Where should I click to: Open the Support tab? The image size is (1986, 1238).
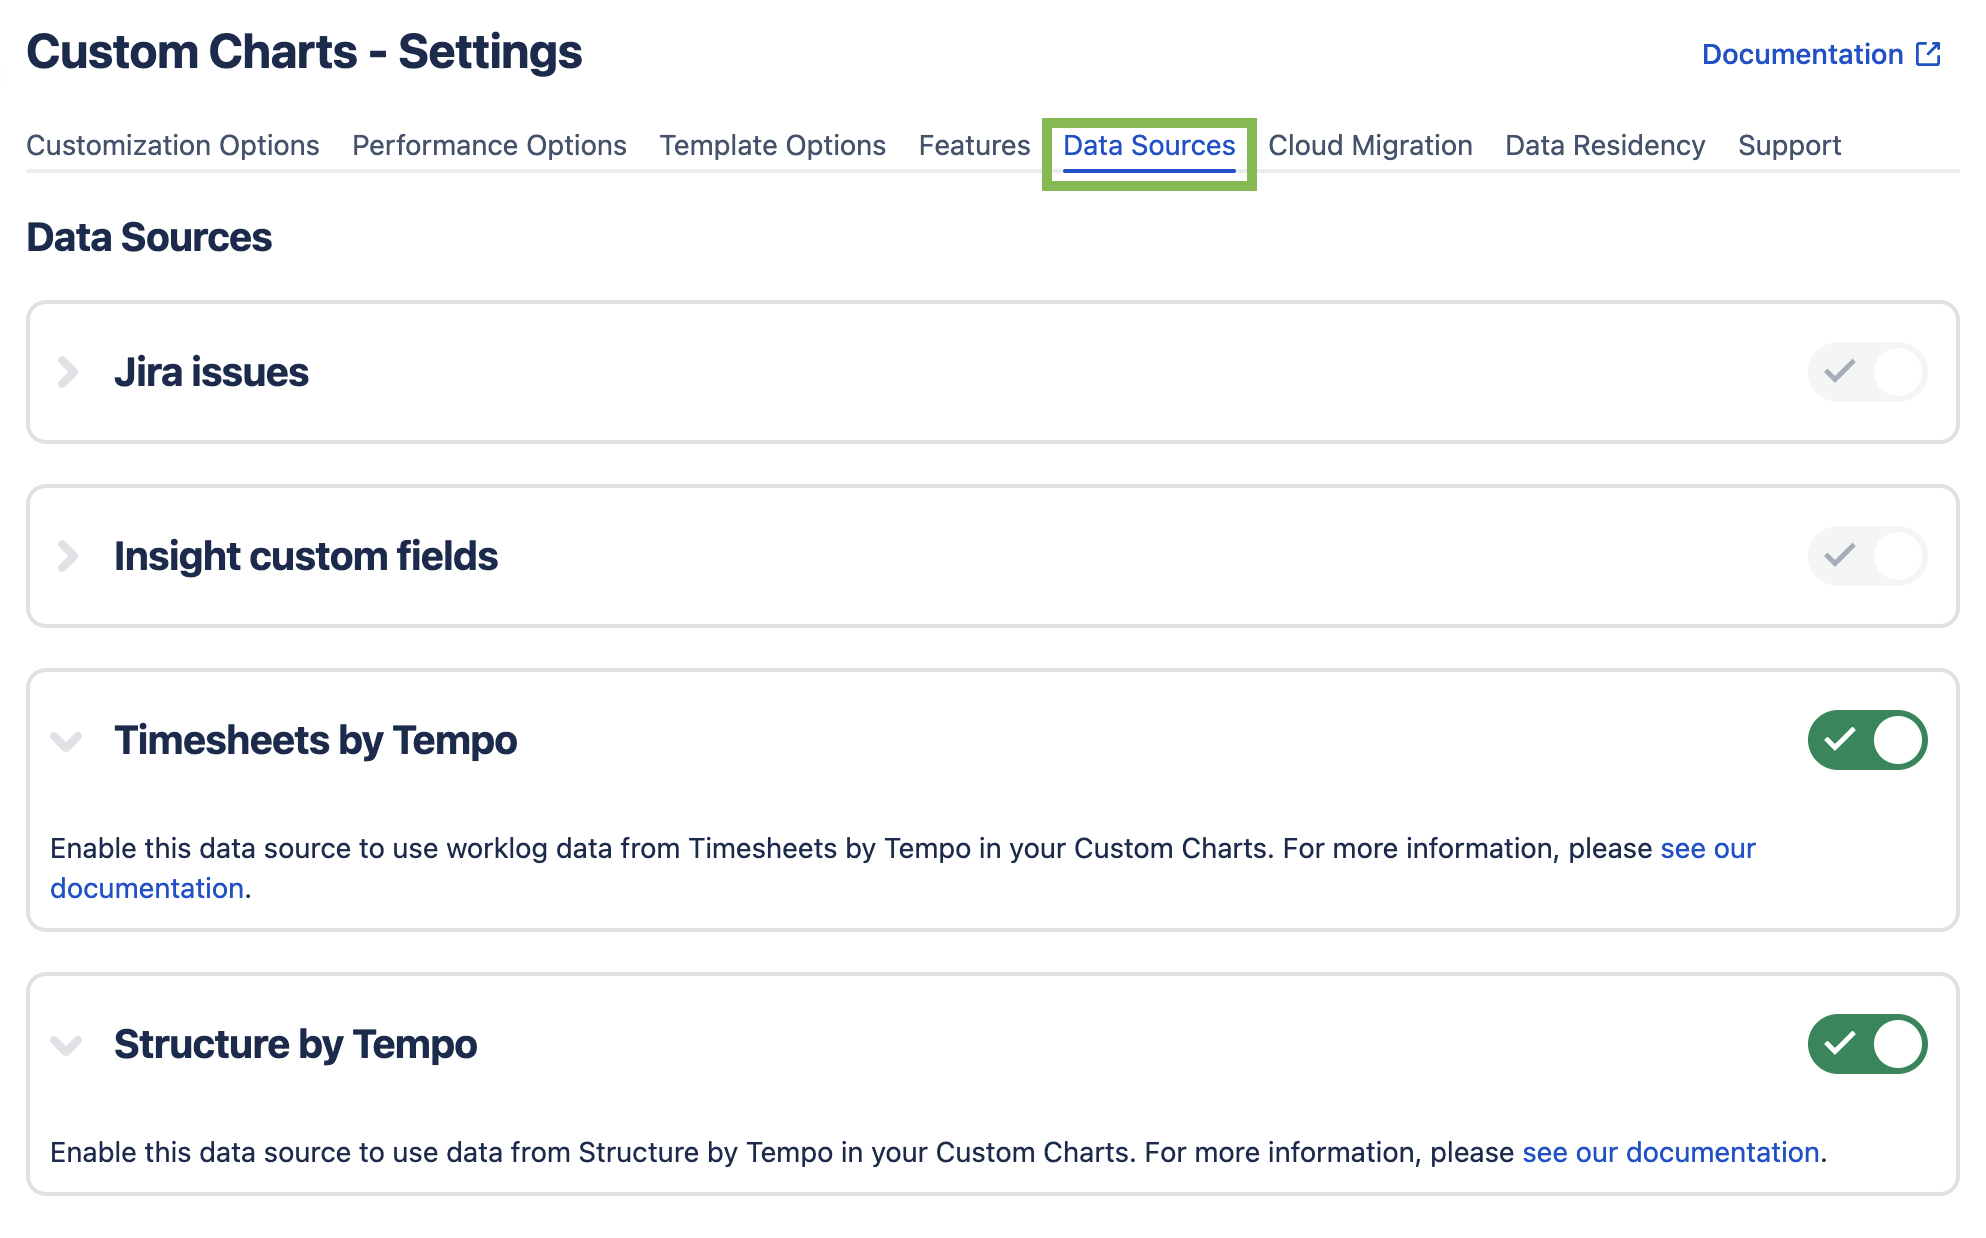click(1789, 145)
